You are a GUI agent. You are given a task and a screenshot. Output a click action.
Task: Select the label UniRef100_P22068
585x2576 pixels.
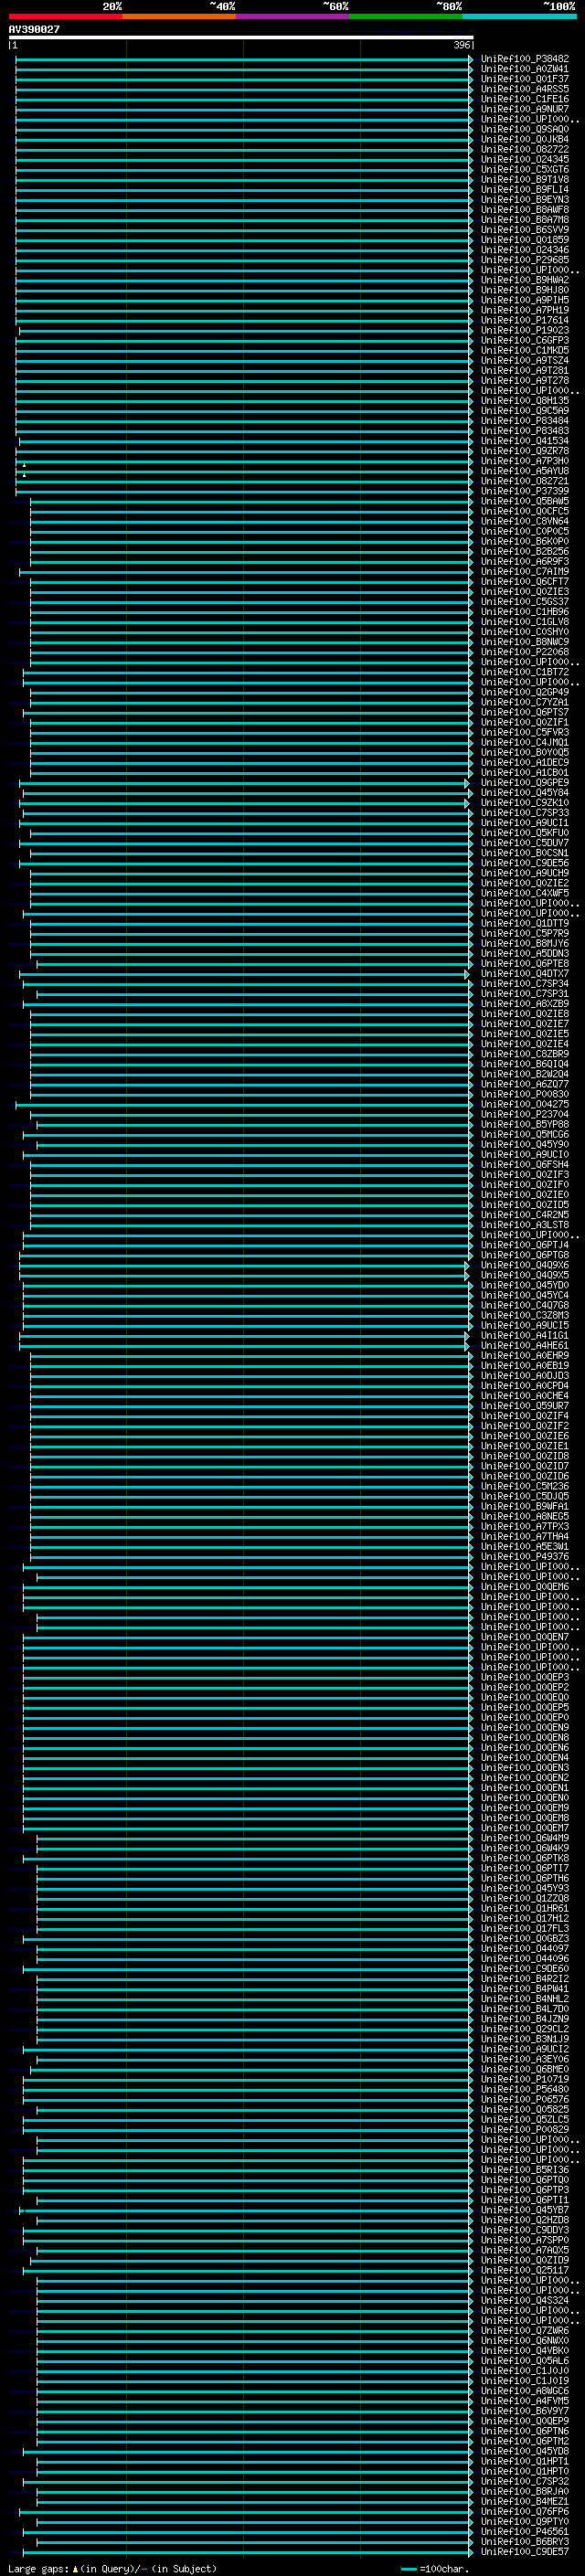(x=525, y=652)
